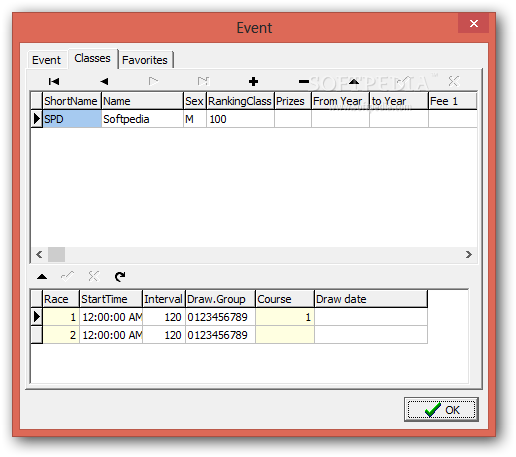This screenshot has height=457, width=516.
Task: Click empty Prizes cell of SPD row
Action: 293,119
